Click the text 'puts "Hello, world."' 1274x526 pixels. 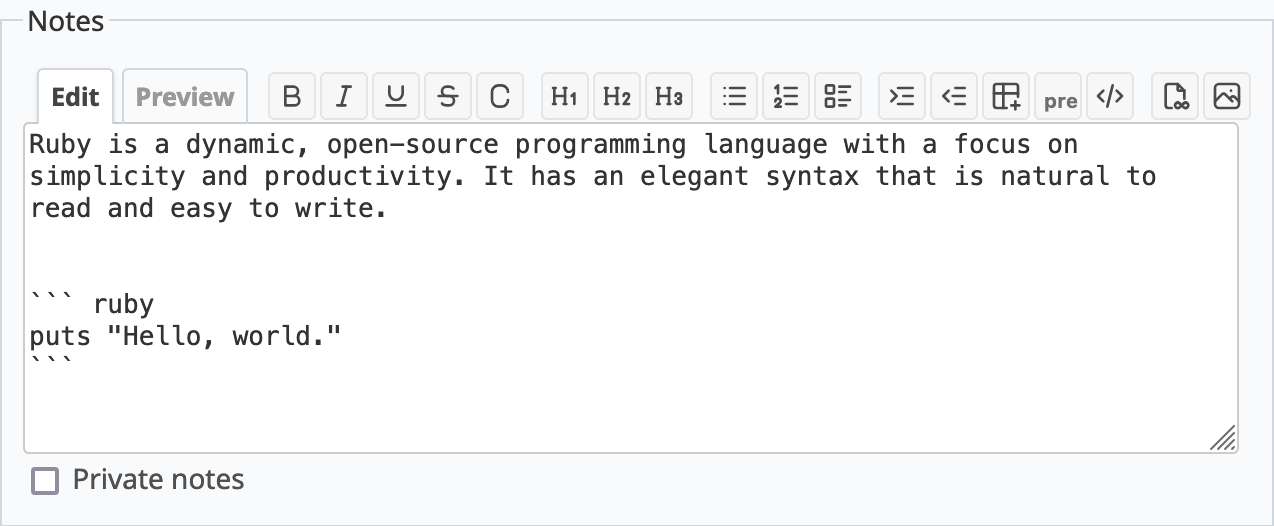point(186,336)
